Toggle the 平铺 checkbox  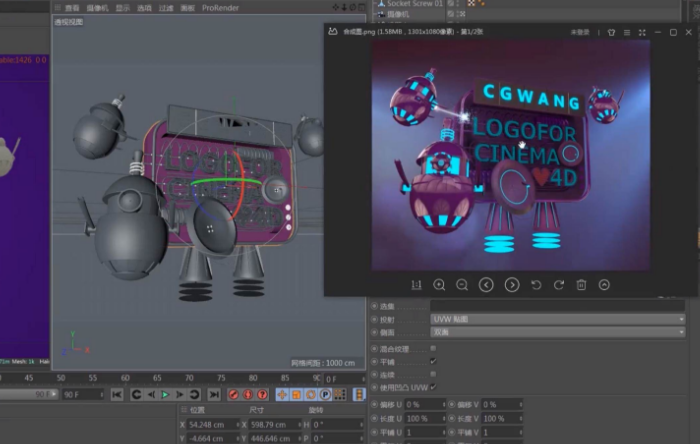pyautogui.click(x=433, y=360)
